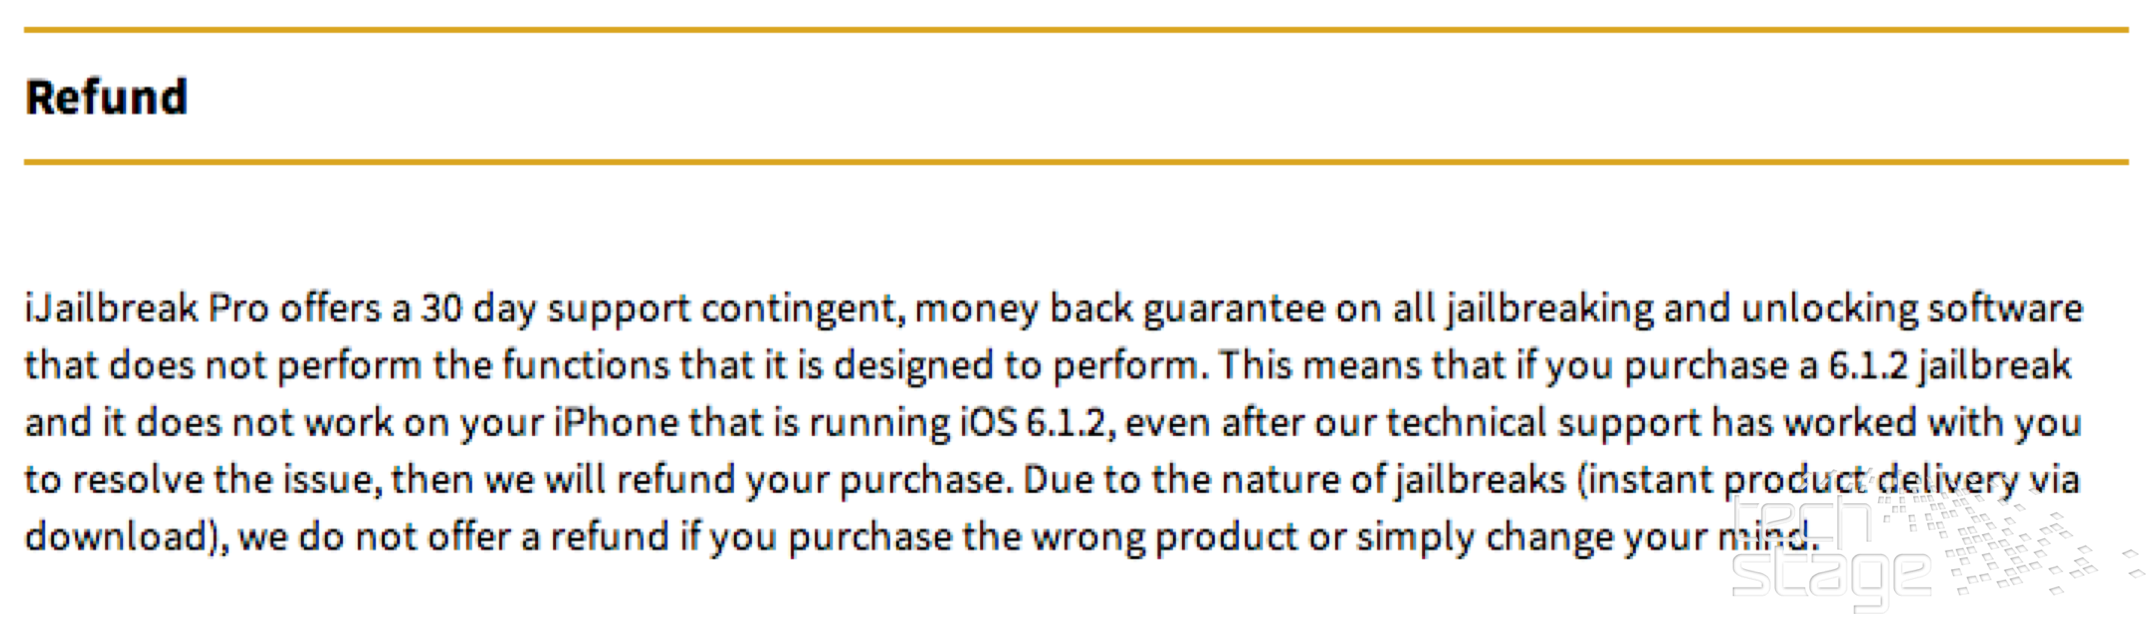Click the golden divider line below Refund
This screenshot has height=619, width=2156.
[1076, 161]
